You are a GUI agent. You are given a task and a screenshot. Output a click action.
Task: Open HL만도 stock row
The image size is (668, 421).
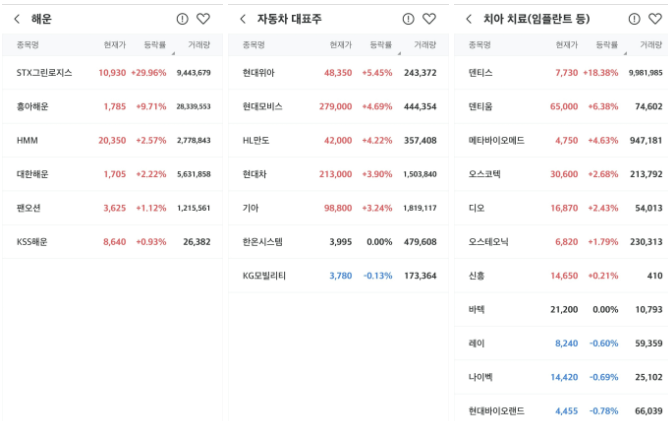point(339,140)
